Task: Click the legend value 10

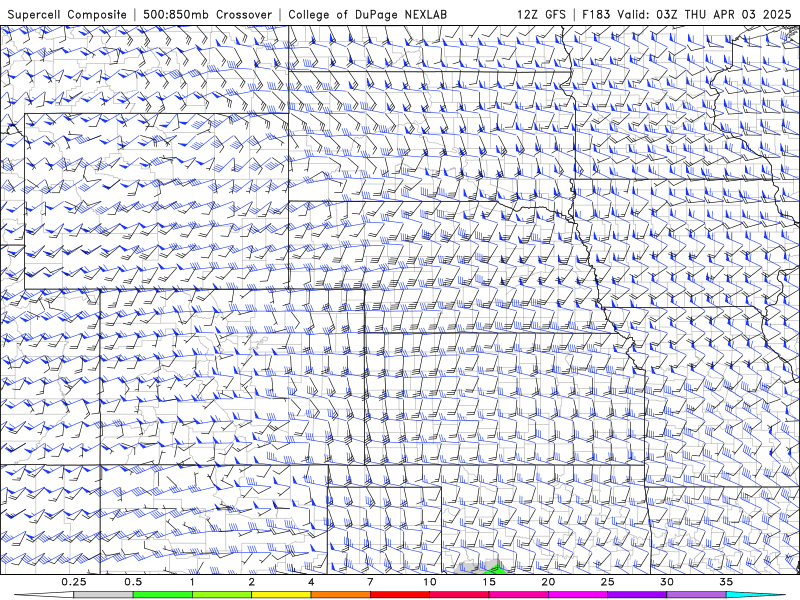Action: tap(430, 582)
